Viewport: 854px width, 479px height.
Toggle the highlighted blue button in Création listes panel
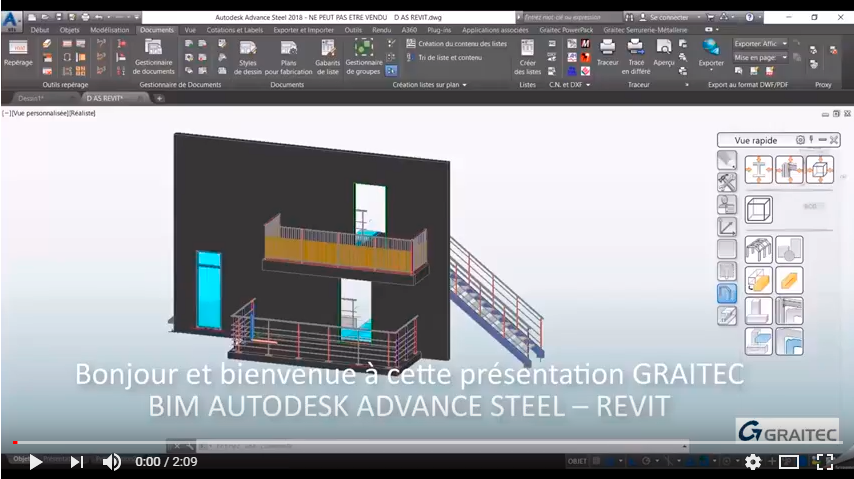click(x=391, y=71)
